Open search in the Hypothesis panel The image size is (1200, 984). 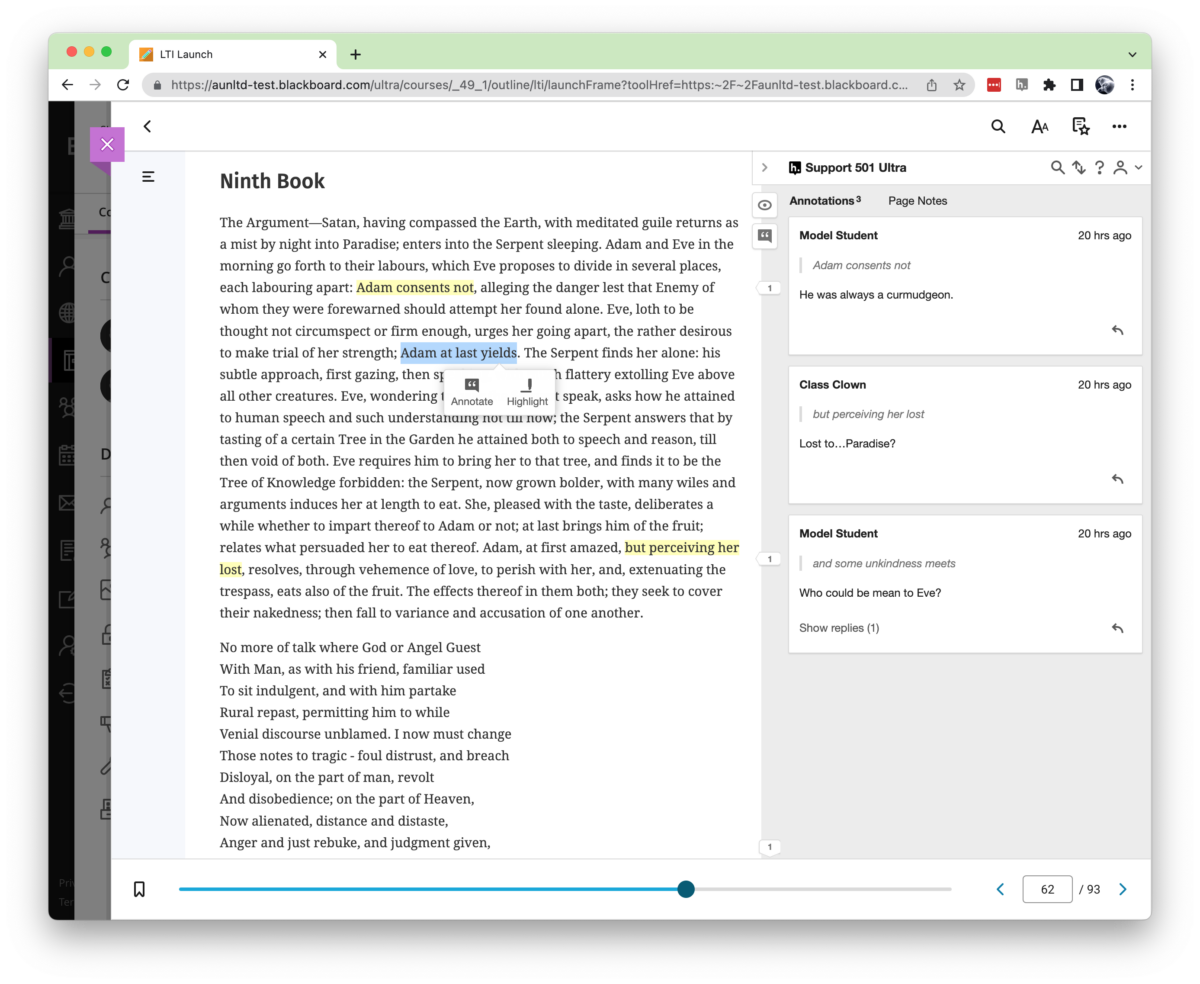click(1057, 167)
